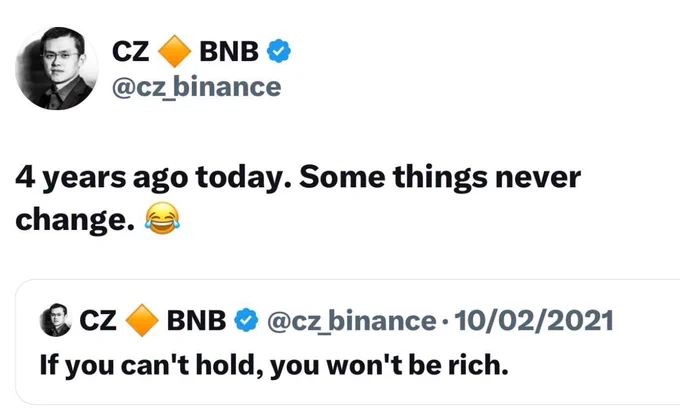The height and width of the screenshot is (414, 680).
Task: Click the words 'you won't be rich.'
Action: 389,365
